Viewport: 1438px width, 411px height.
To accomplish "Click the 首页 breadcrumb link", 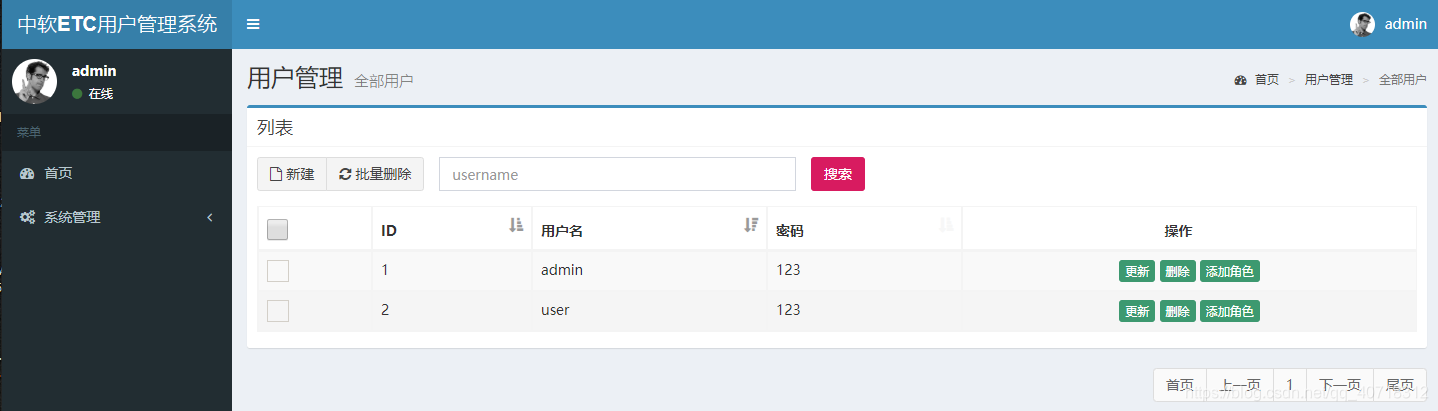I will [1267, 80].
